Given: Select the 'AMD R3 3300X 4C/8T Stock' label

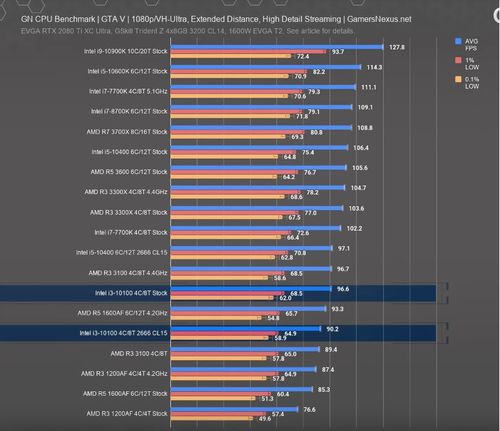Looking at the screenshot, I should [128, 212].
